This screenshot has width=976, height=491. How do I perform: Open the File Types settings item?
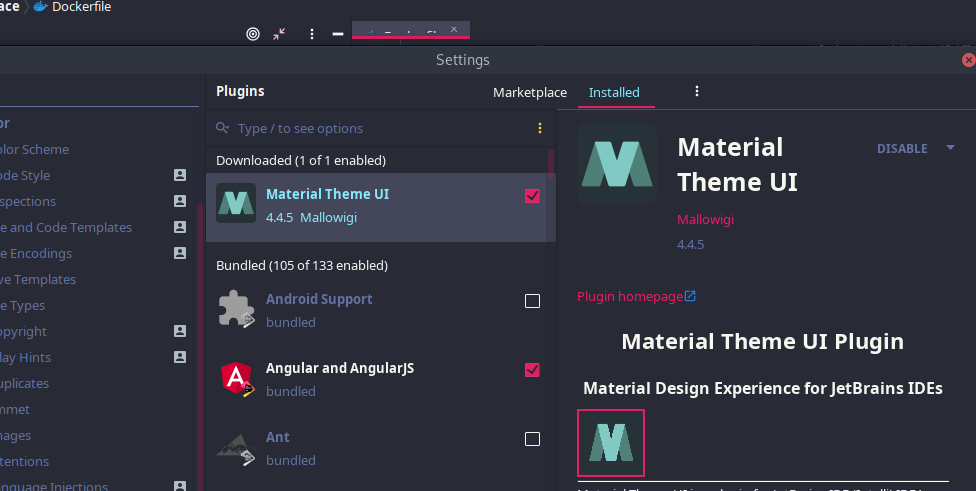pos(22,306)
